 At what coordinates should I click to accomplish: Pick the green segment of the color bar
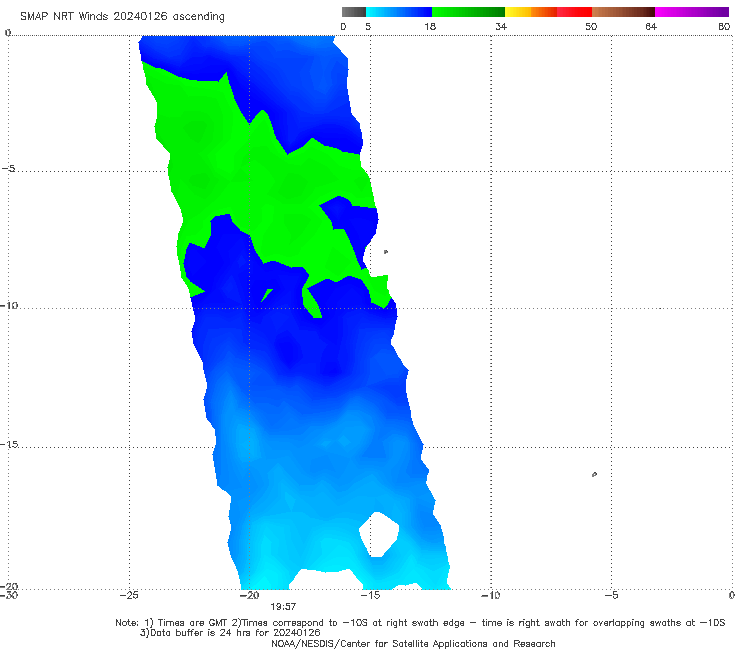[468, 12]
